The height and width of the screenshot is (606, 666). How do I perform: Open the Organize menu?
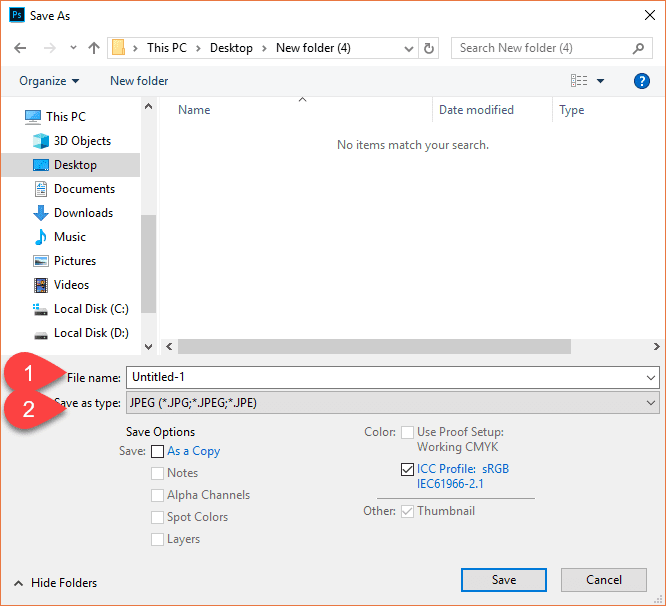(49, 81)
